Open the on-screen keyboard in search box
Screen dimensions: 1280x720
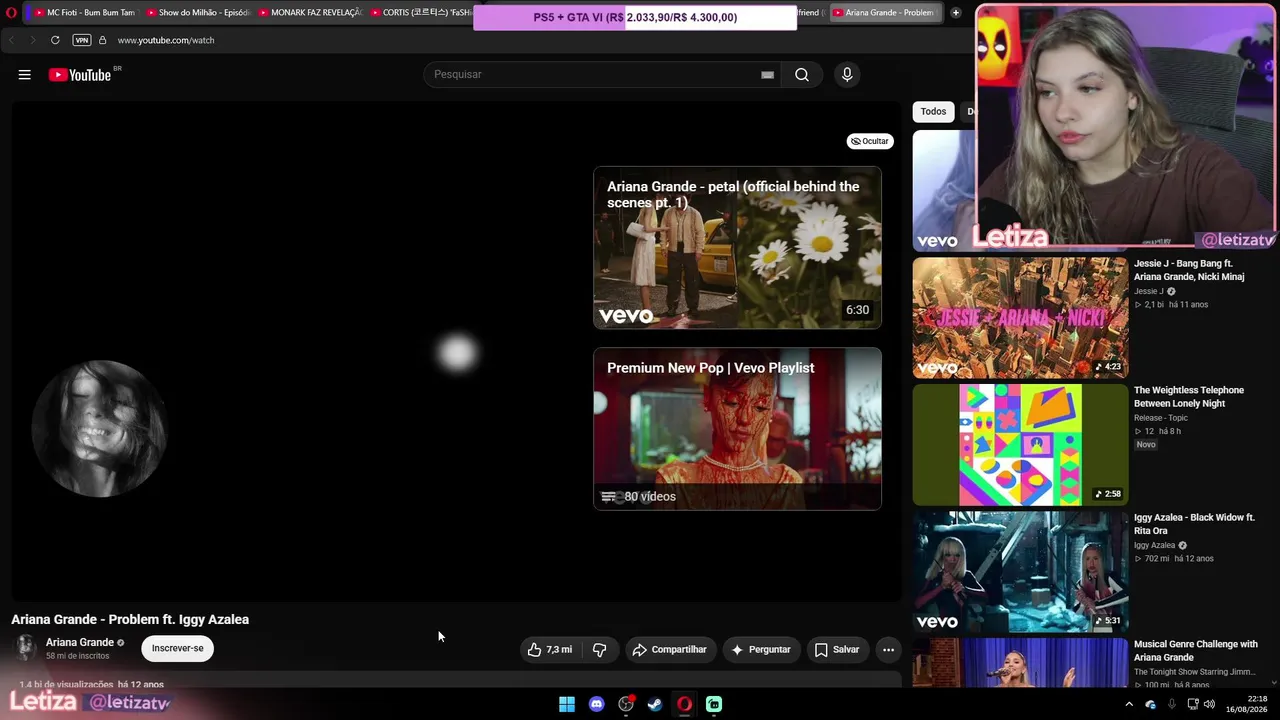(x=768, y=75)
